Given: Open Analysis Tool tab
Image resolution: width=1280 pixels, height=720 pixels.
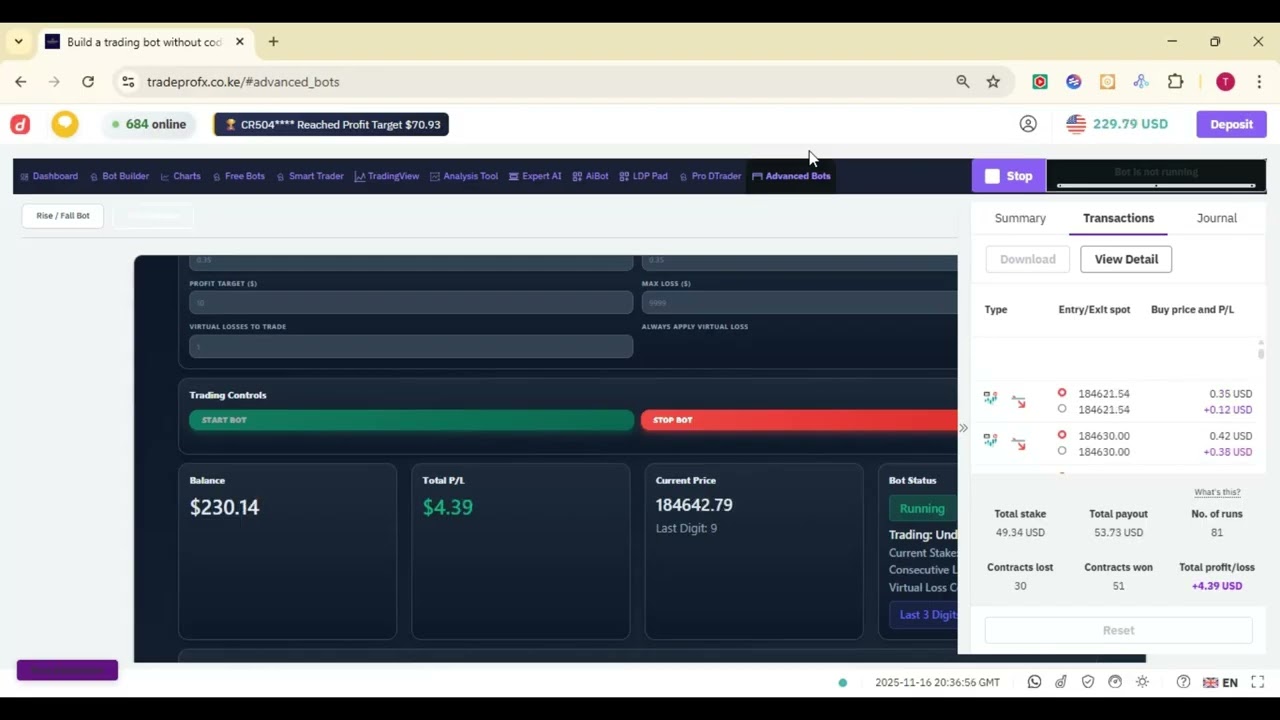Looking at the screenshot, I should tap(464, 176).
